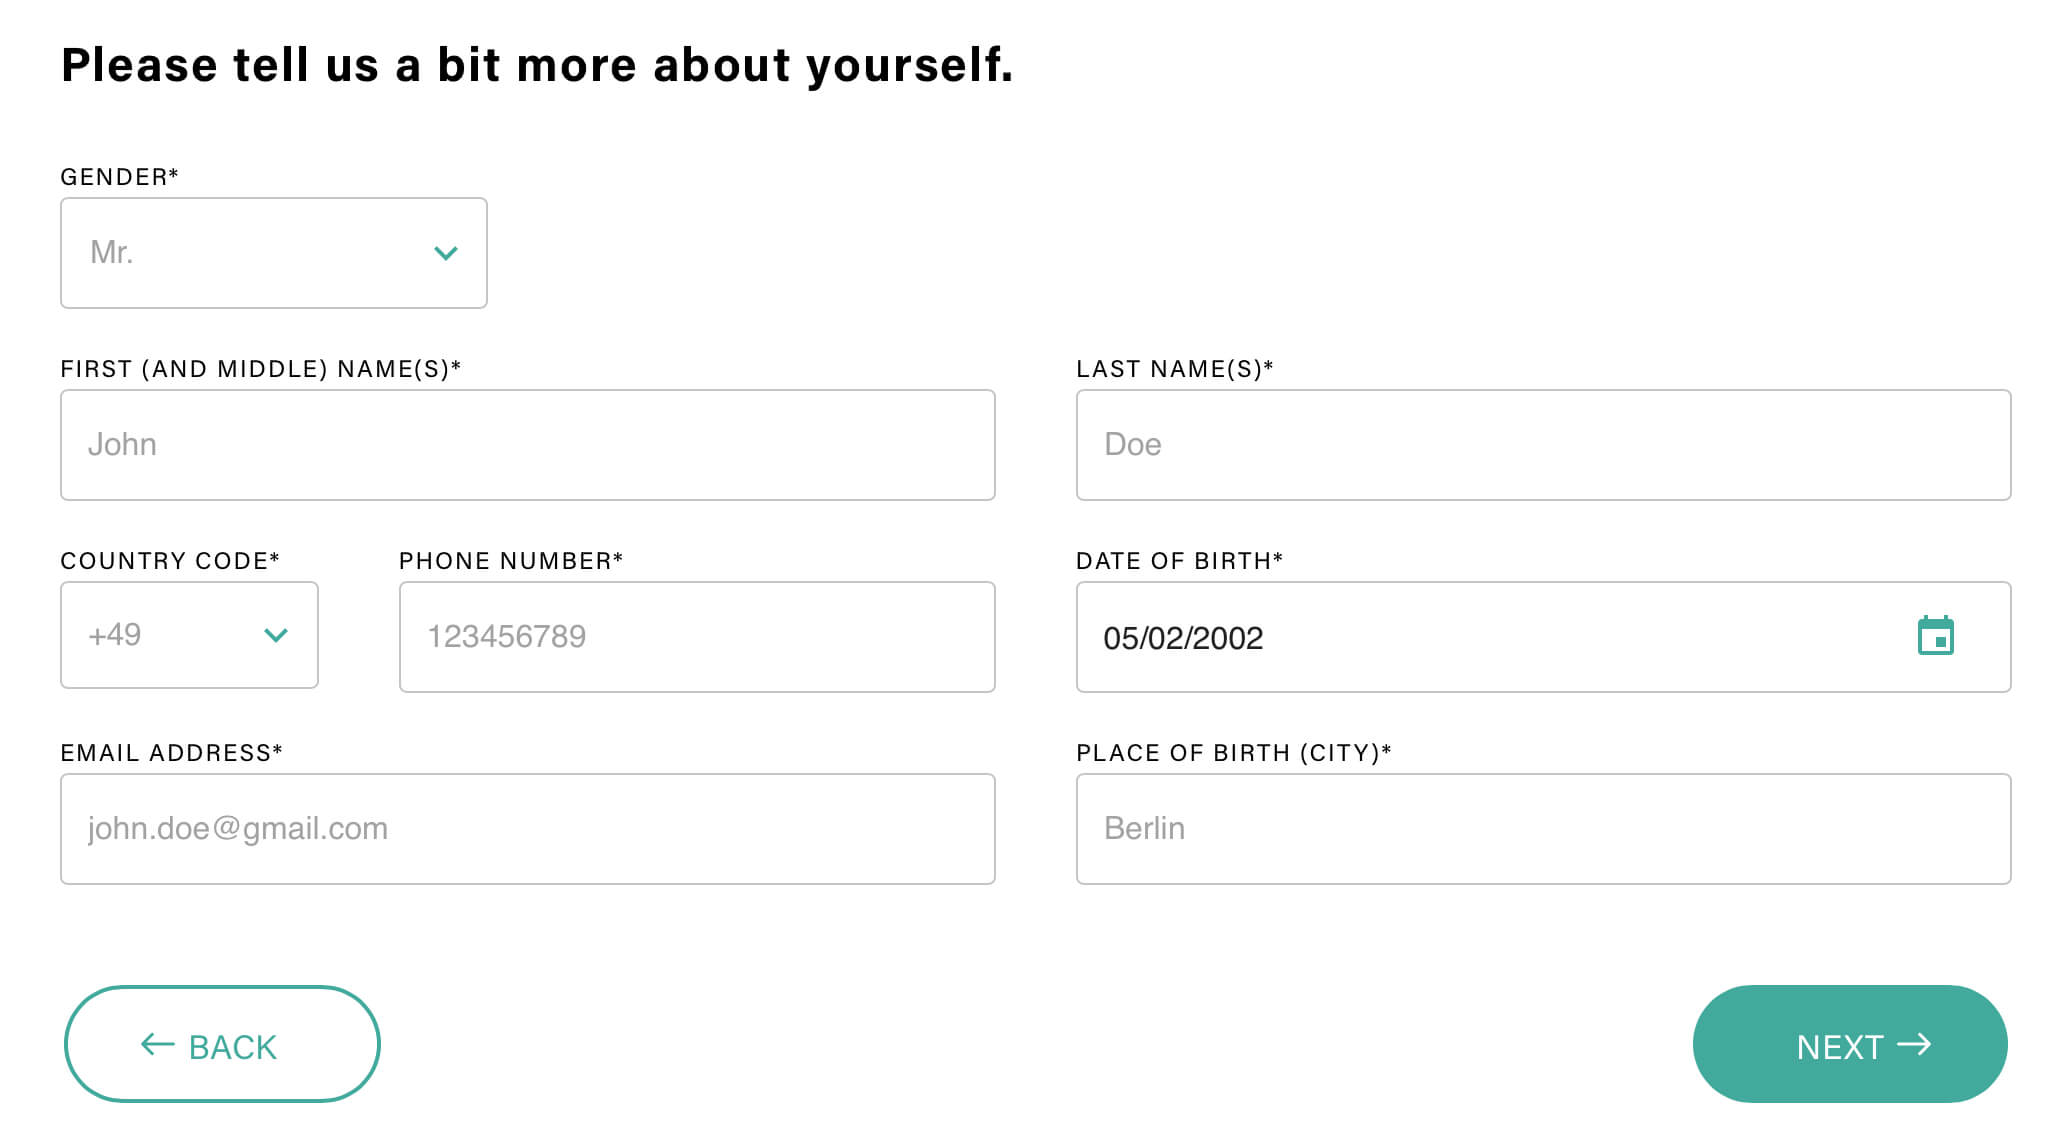This screenshot has height=1140, width=2066.
Task: Open the date of birth calendar picker
Action: (1935, 637)
